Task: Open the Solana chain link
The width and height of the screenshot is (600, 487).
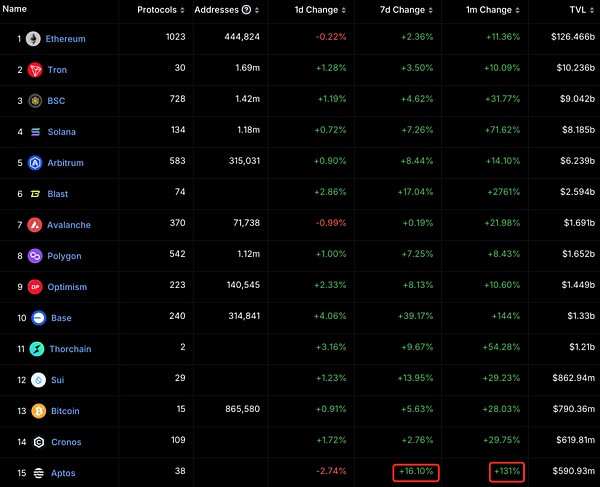Action: click(x=62, y=132)
